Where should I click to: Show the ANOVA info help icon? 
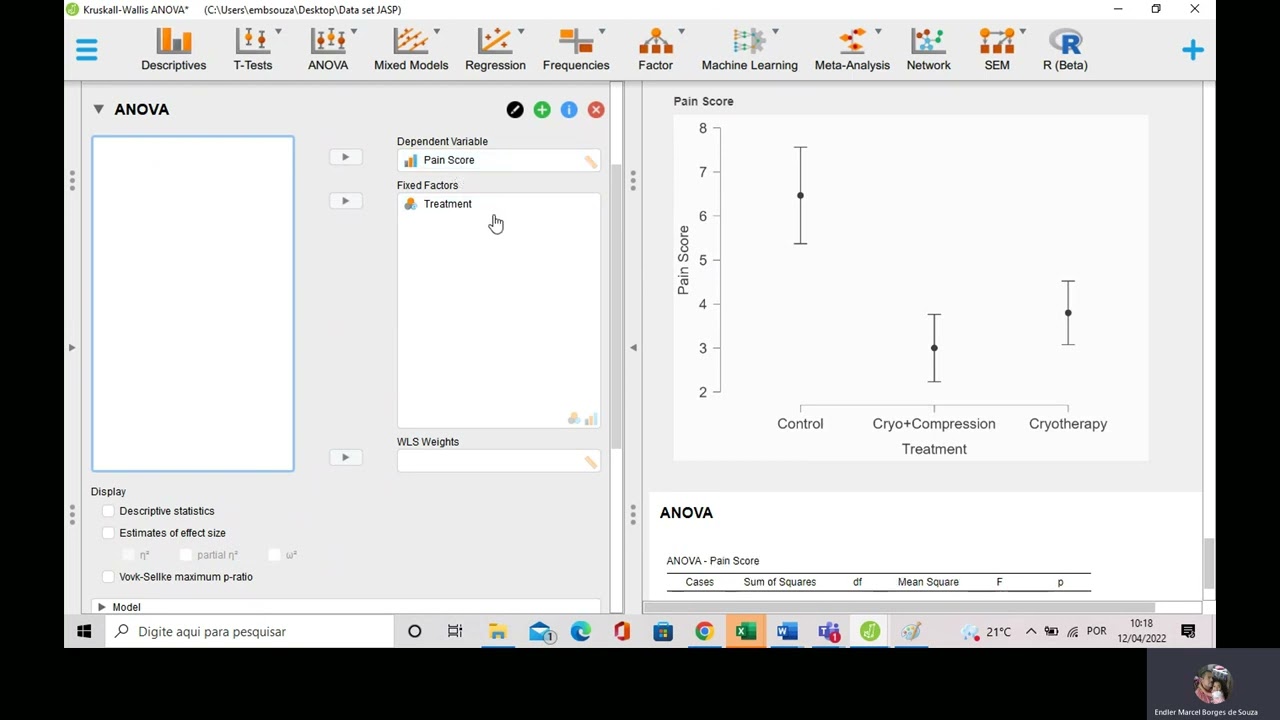click(569, 110)
